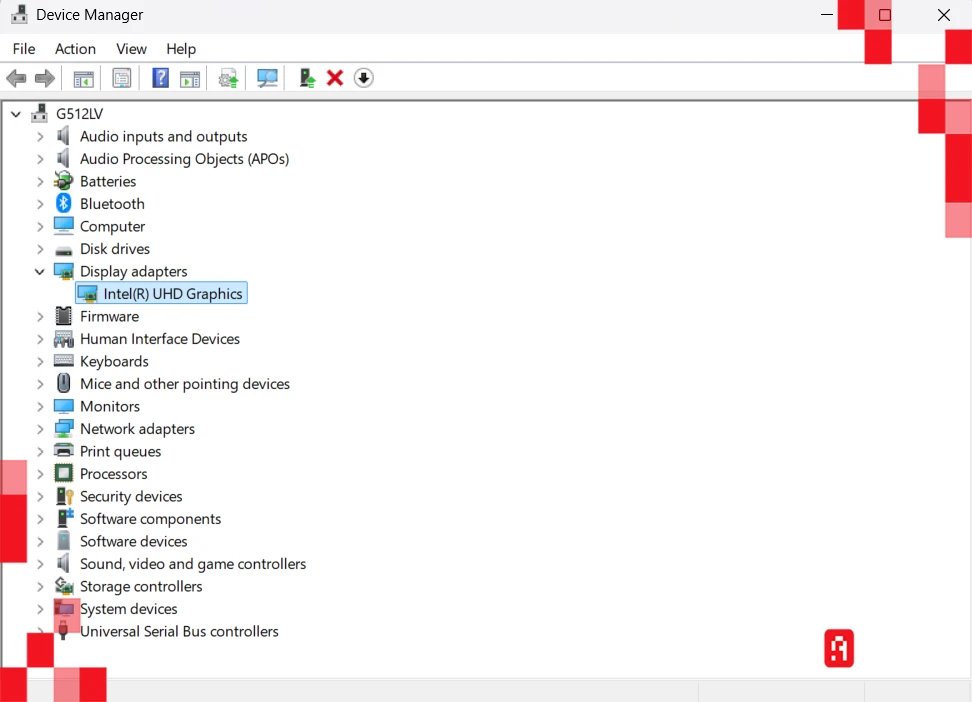The width and height of the screenshot is (972, 702).
Task: Open the Help menu
Action: 181,49
